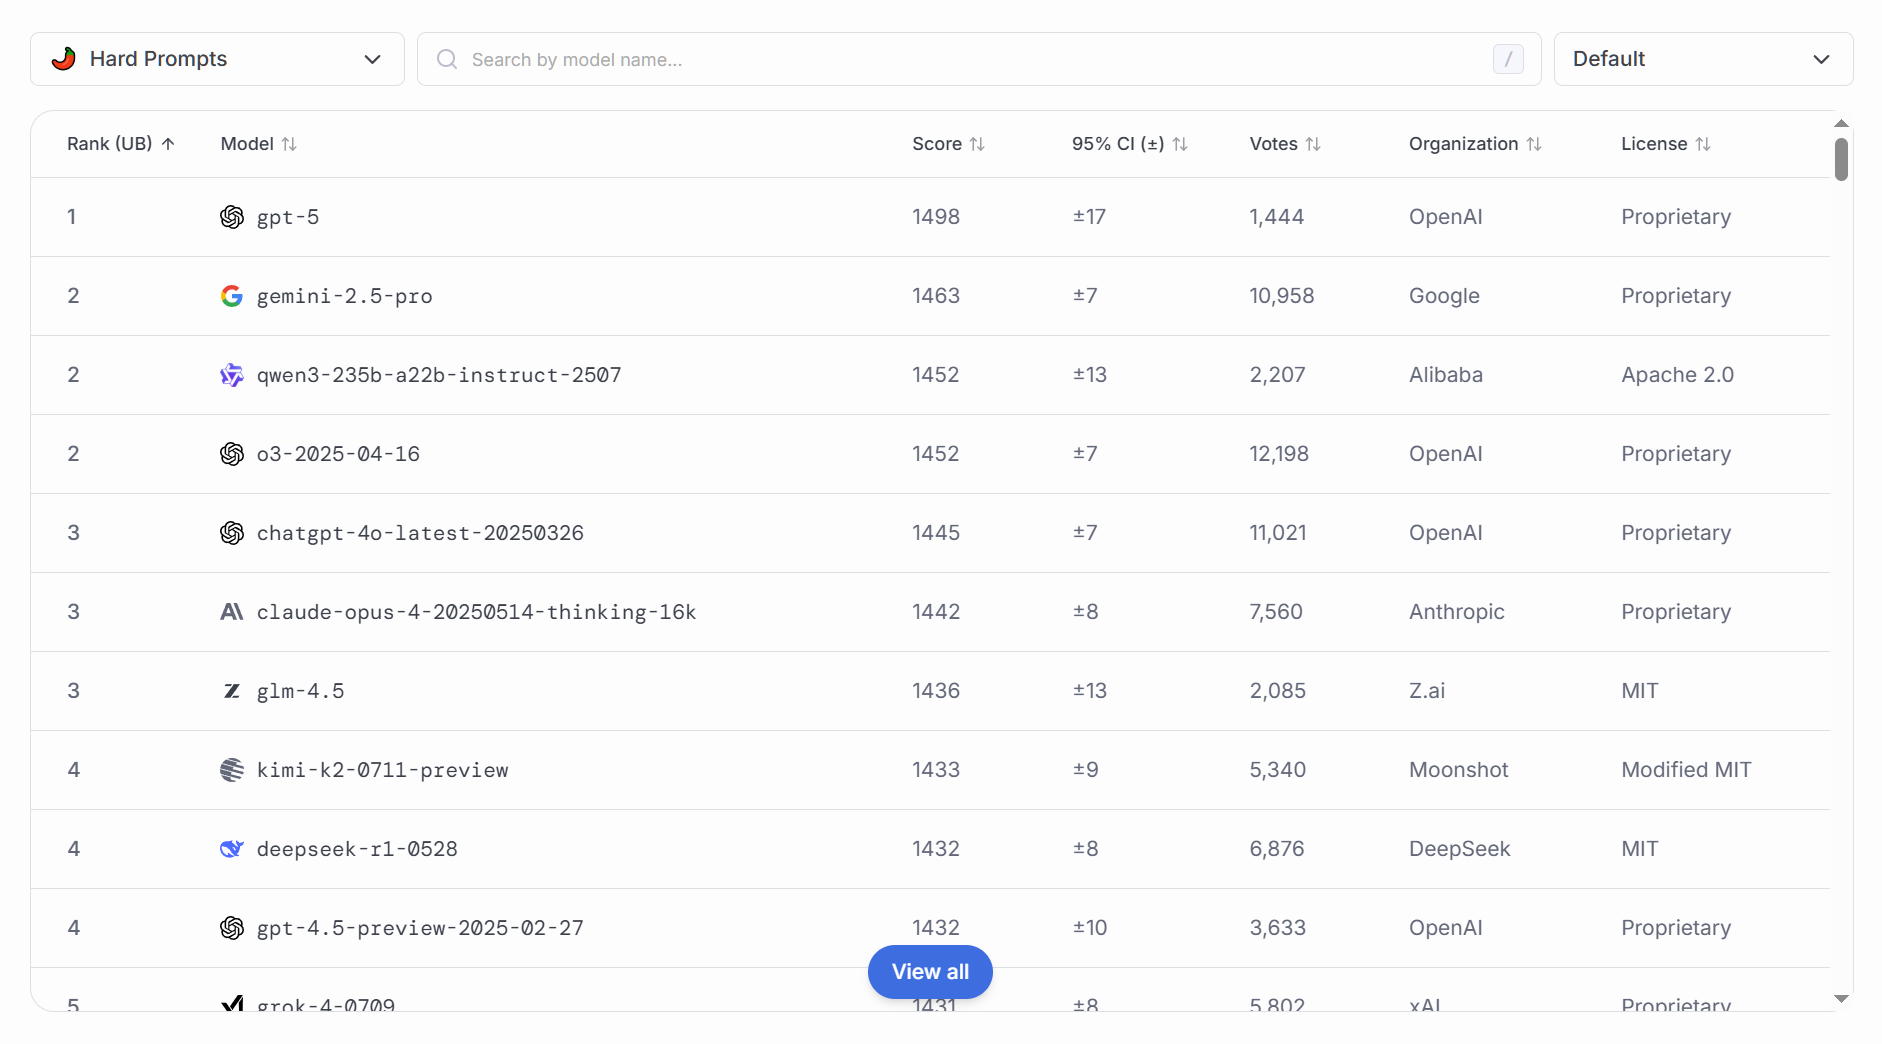This screenshot has height=1044, width=1882.
Task: Click the sort arrows next to Score
Action: (x=977, y=144)
